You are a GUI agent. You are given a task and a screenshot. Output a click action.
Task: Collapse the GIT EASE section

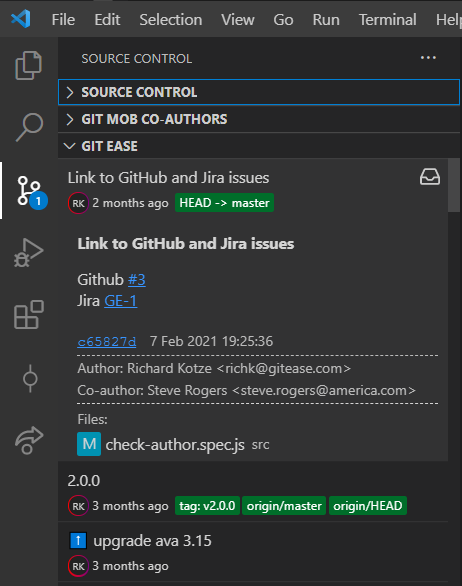click(x=259, y=146)
